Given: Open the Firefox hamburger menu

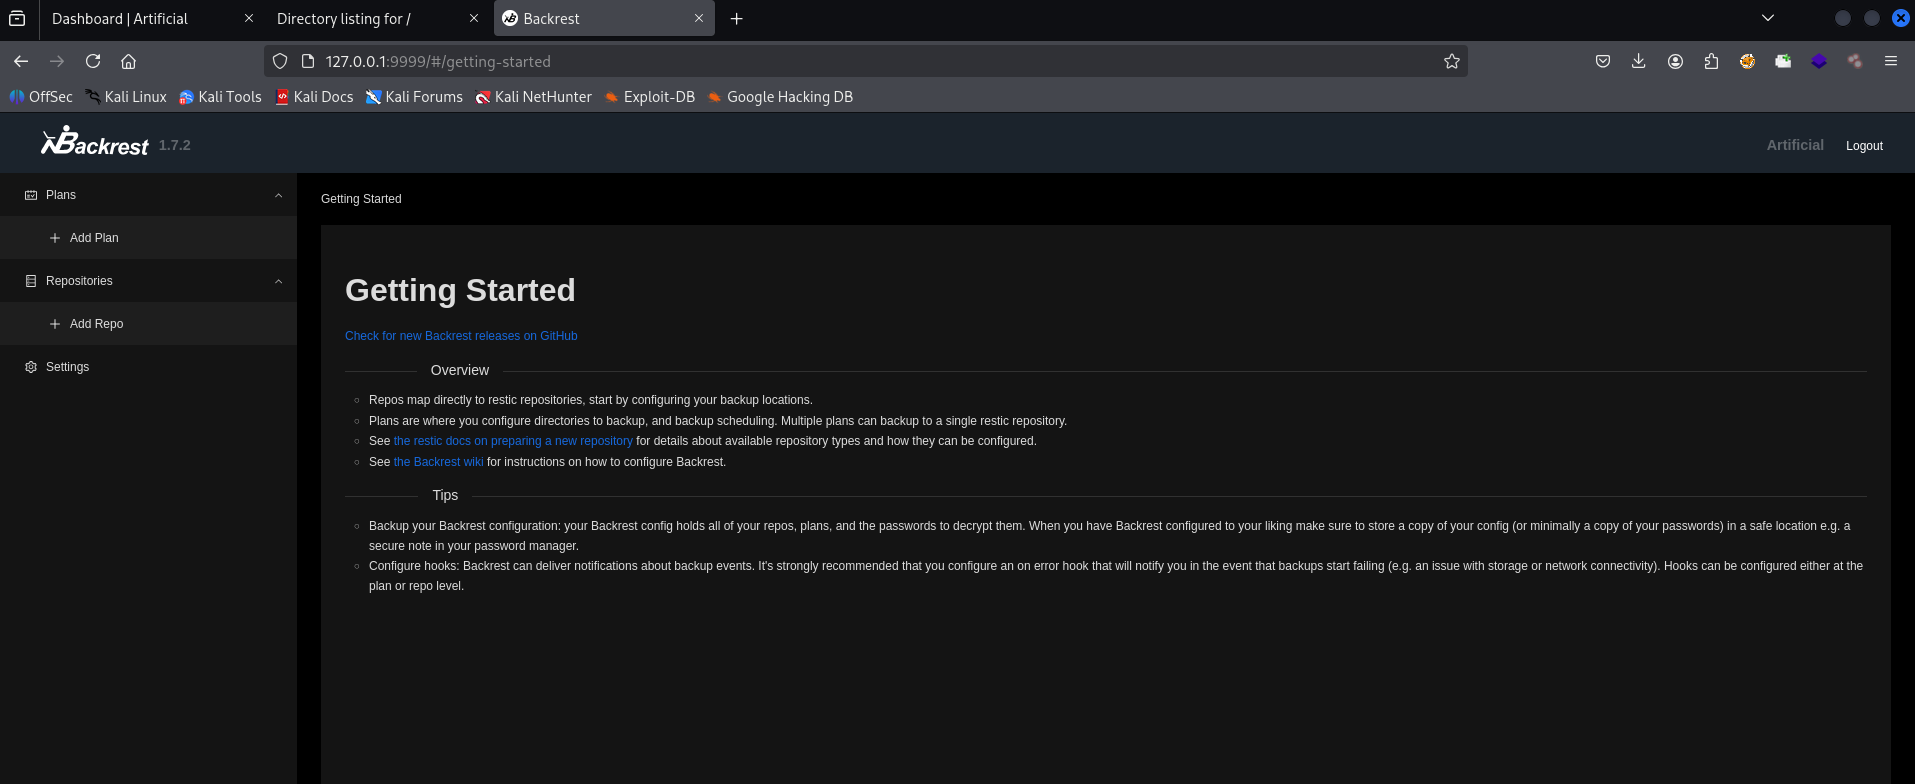Looking at the screenshot, I should tap(1890, 61).
